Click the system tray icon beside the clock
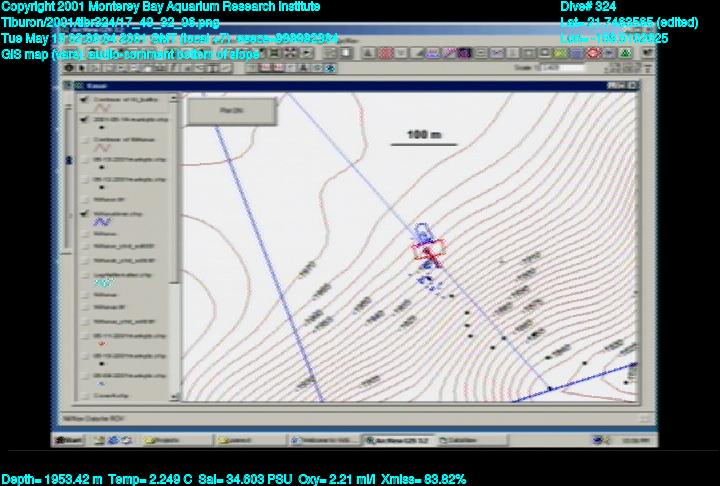Screen dimensions: 720x486 [x=601, y=438]
